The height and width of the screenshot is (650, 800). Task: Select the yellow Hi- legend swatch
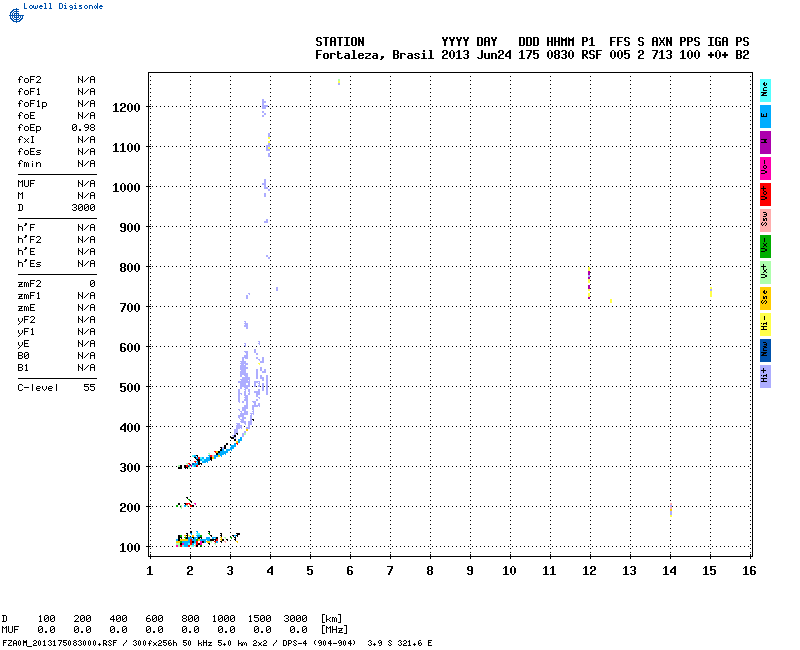coord(765,323)
